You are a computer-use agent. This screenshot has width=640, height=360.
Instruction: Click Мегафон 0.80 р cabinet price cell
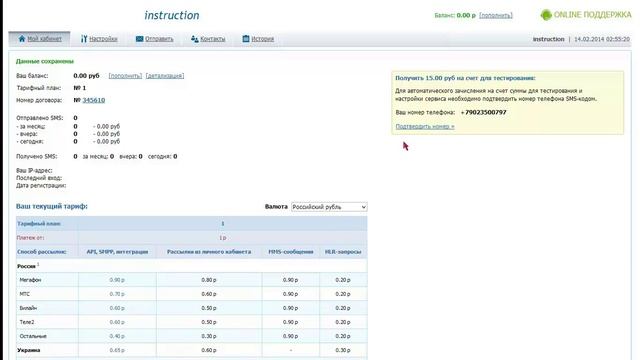coord(209,280)
